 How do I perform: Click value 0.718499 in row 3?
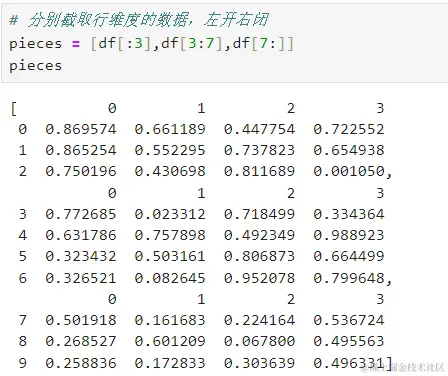click(x=259, y=214)
